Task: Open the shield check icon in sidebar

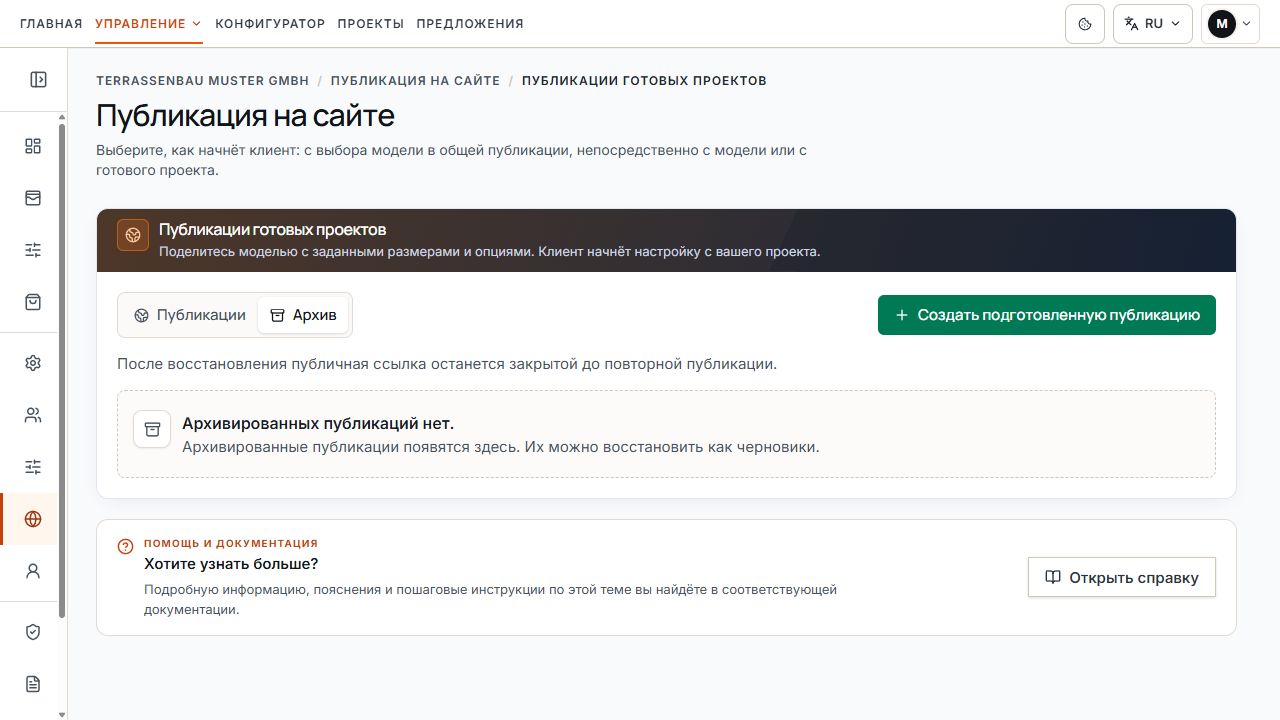Action: (33, 632)
